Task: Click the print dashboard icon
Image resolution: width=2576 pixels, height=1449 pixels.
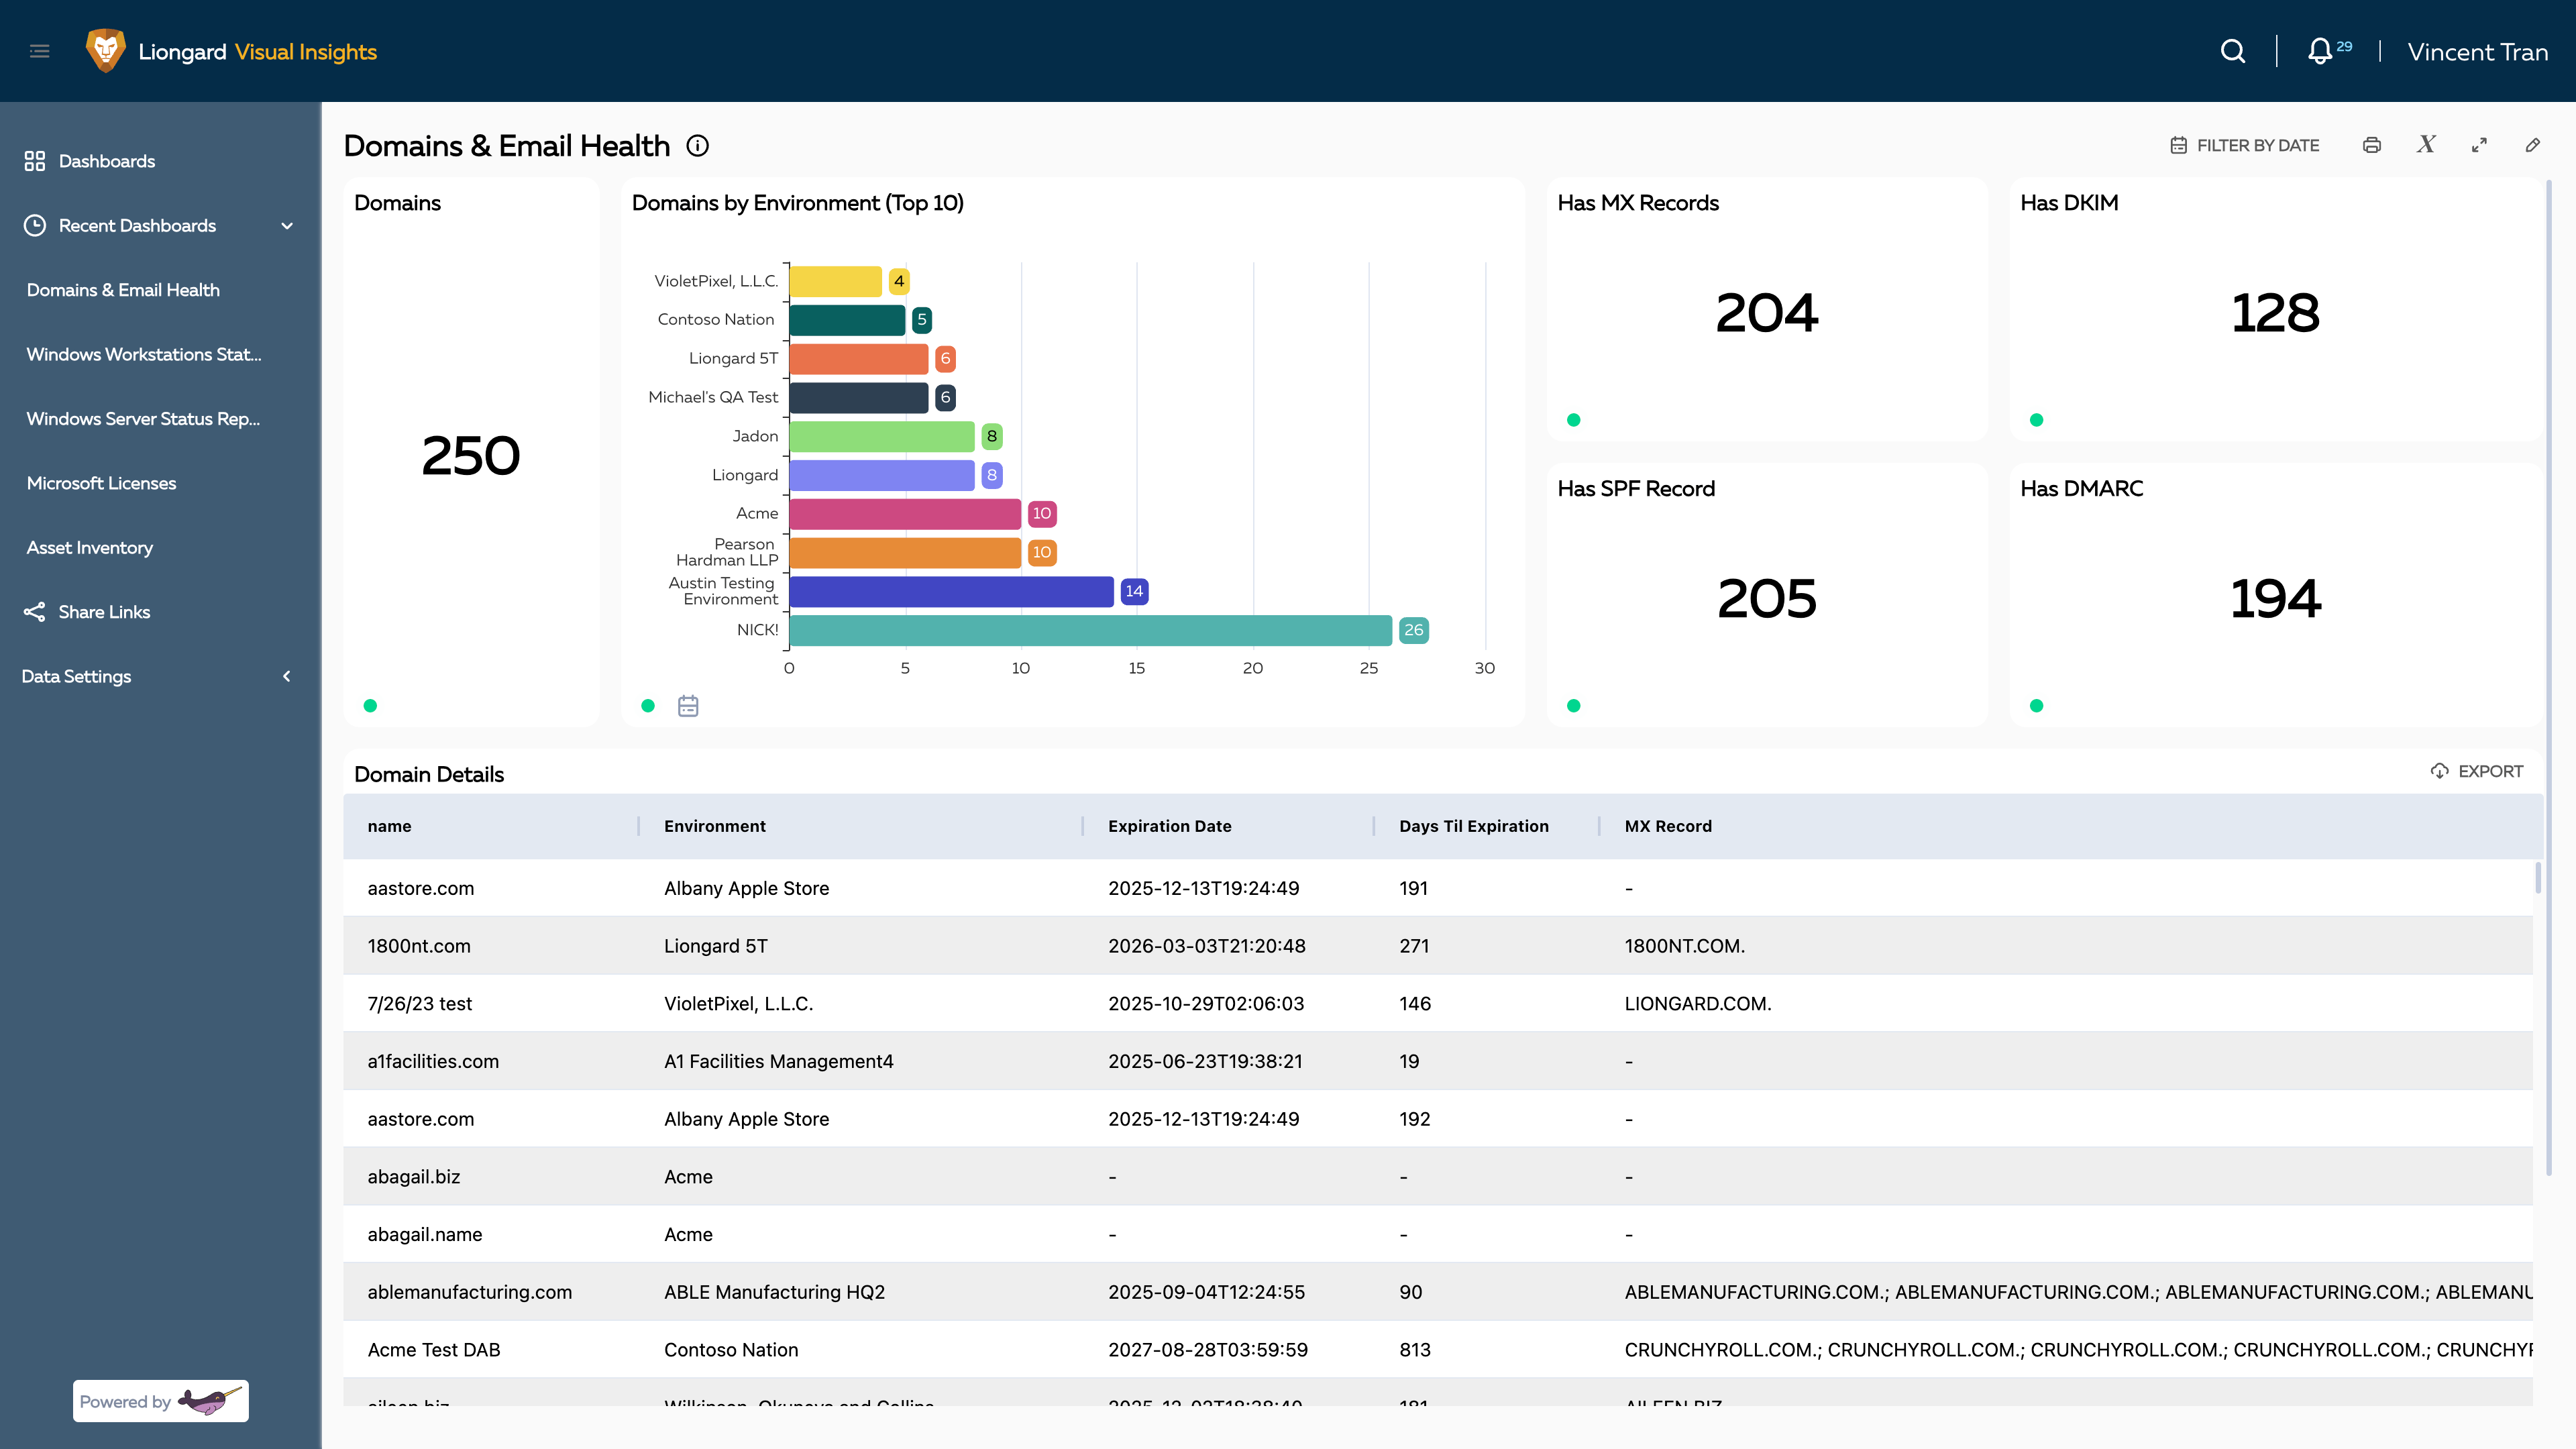Action: 2371,145
